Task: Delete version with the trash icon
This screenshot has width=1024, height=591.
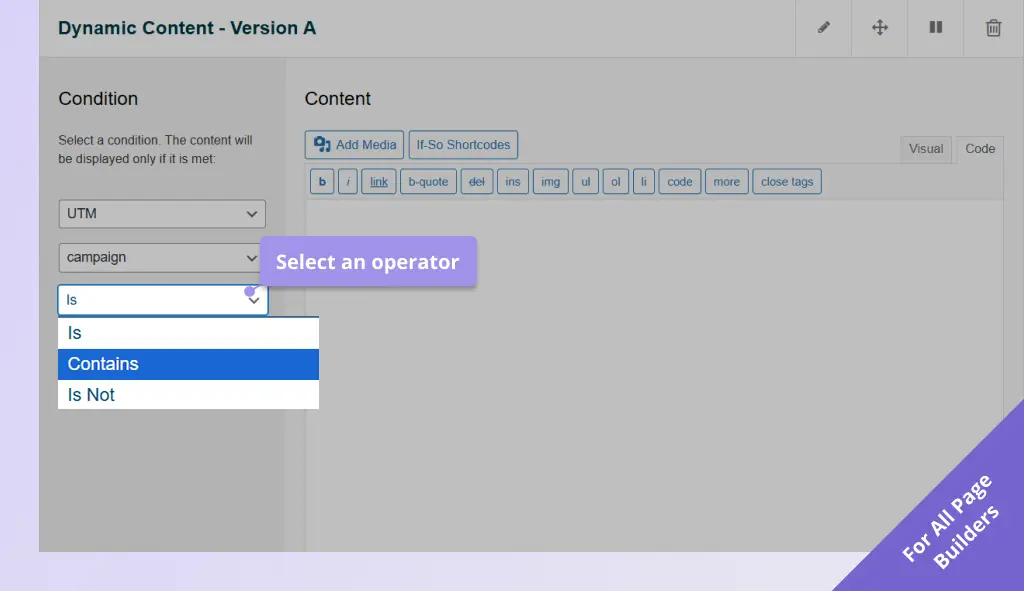Action: (x=993, y=28)
